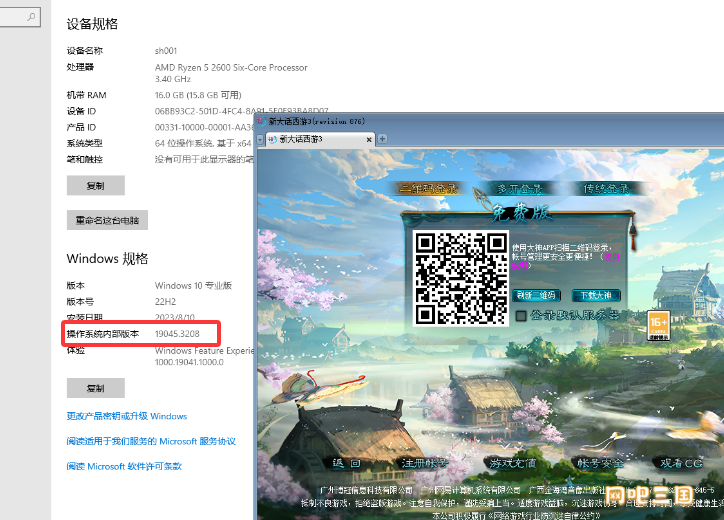
Task: Click 返回 at the game bottom
Action: pos(346,463)
